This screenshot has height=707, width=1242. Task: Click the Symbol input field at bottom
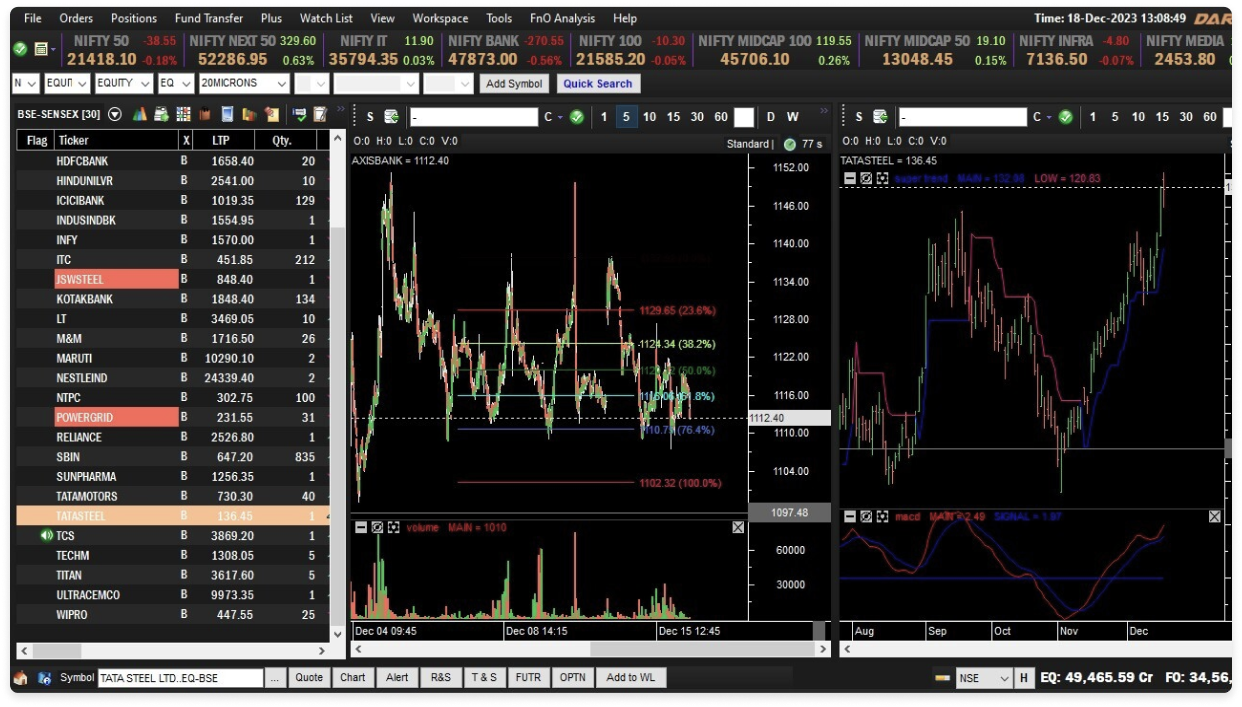180,678
